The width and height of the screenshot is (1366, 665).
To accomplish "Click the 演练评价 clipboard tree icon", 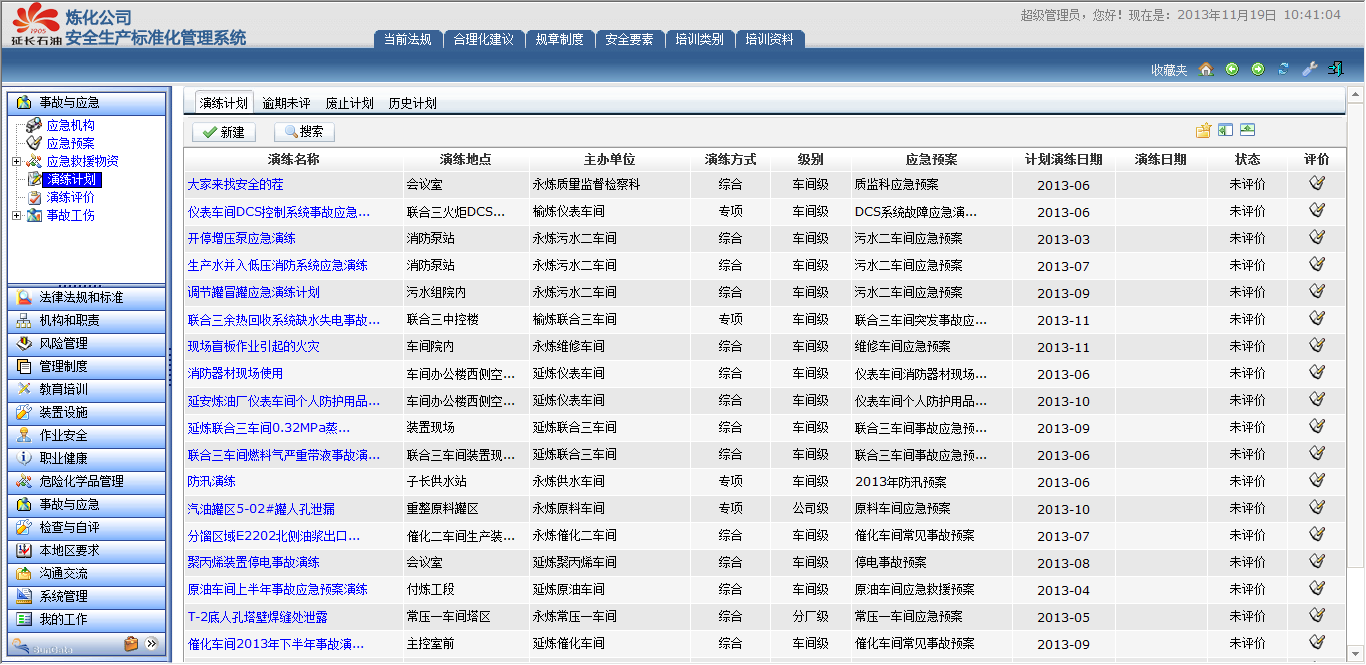I will 34,197.
